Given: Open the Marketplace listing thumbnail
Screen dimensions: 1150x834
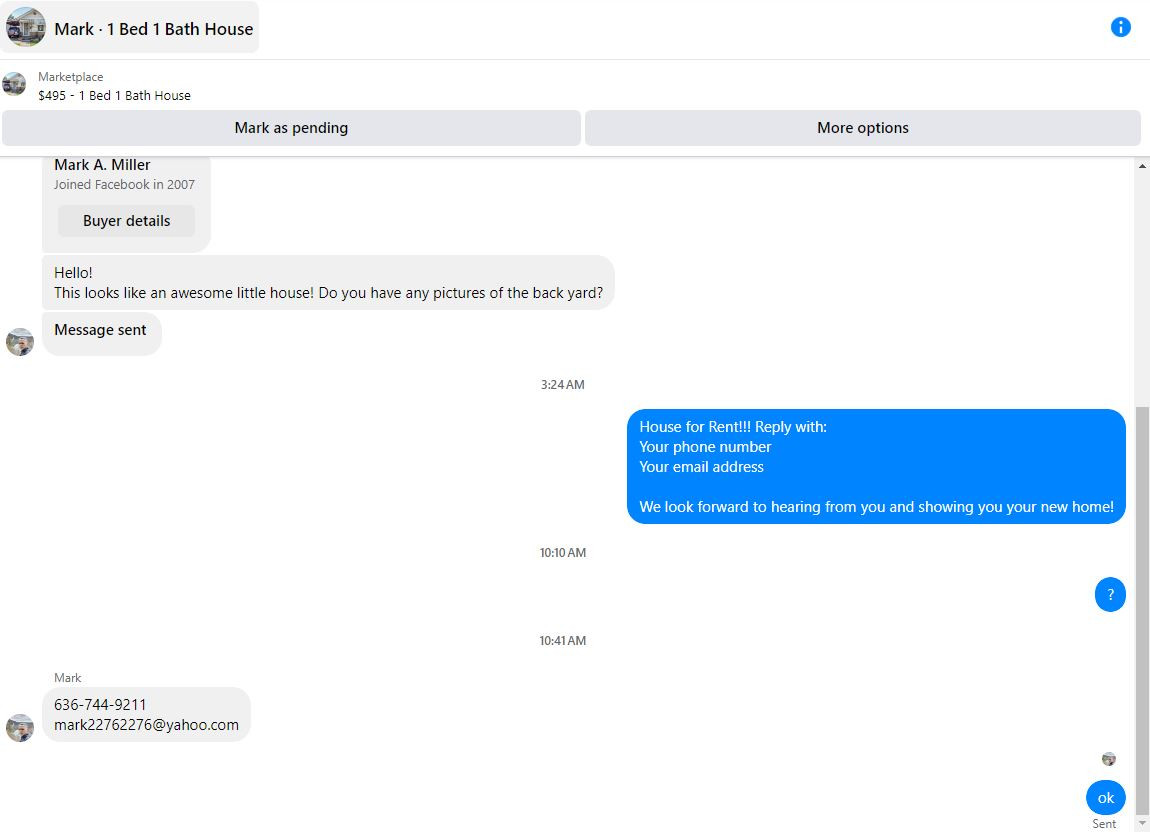Looking at the screenshot, I should point(14,84).
